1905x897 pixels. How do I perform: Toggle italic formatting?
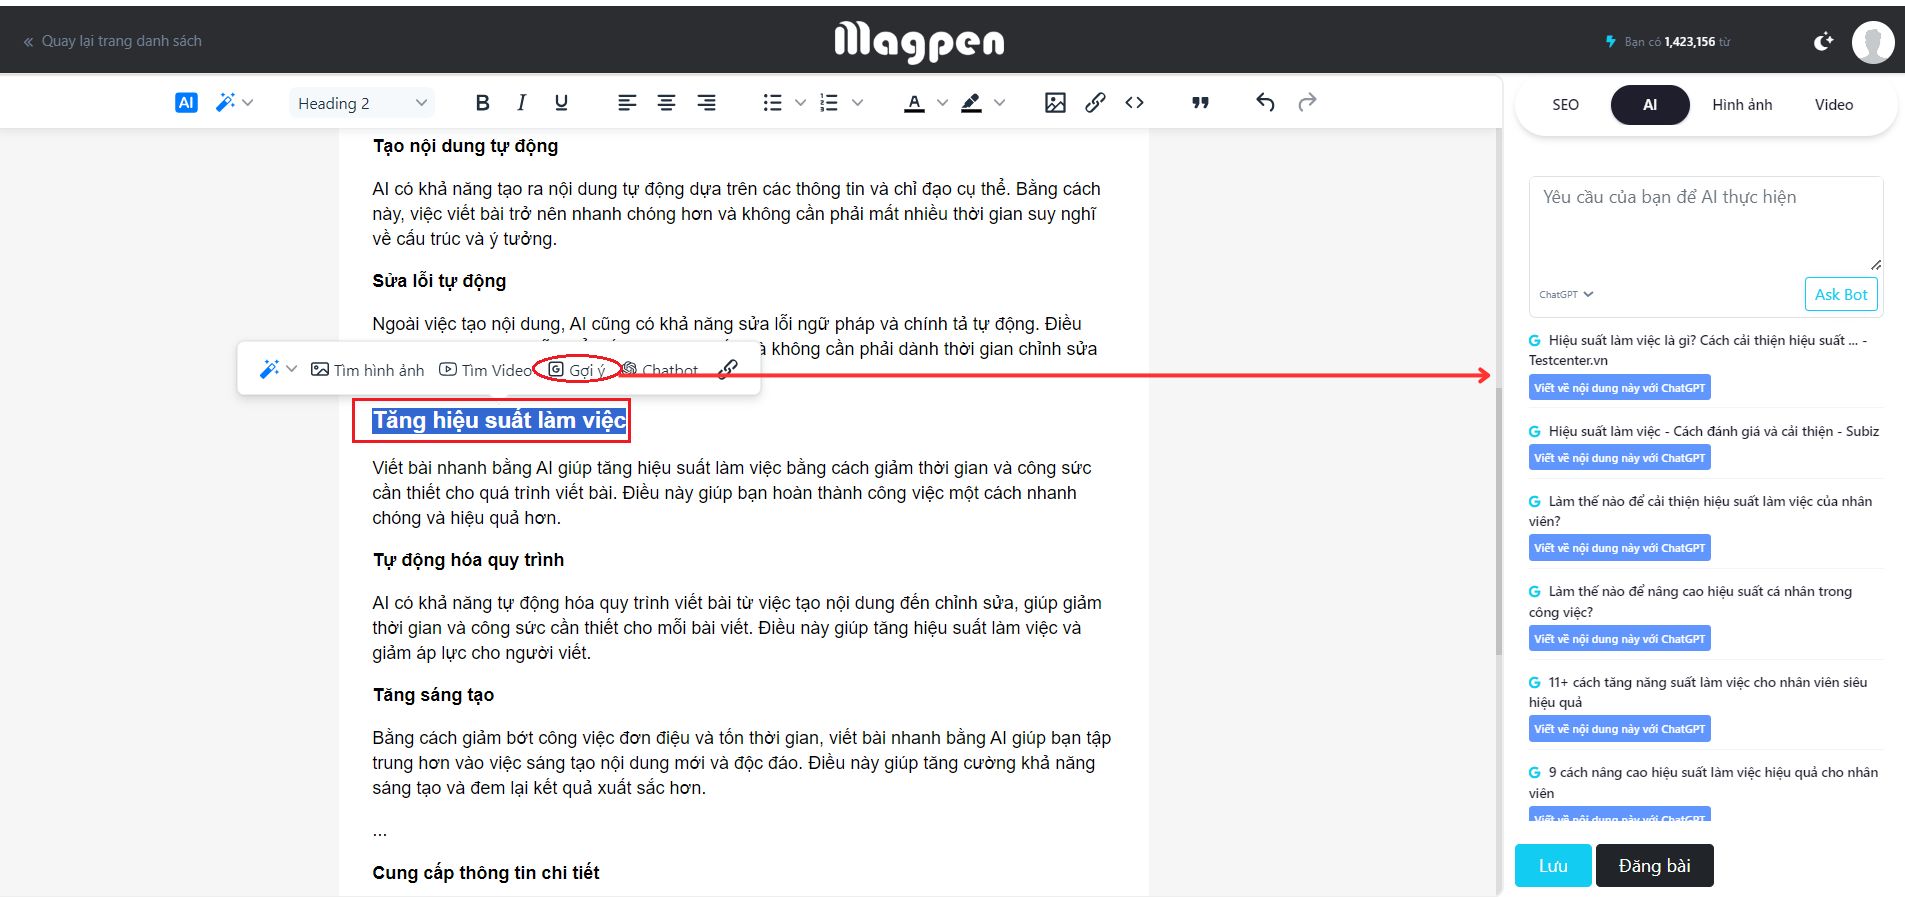click(x=521, y=102)
